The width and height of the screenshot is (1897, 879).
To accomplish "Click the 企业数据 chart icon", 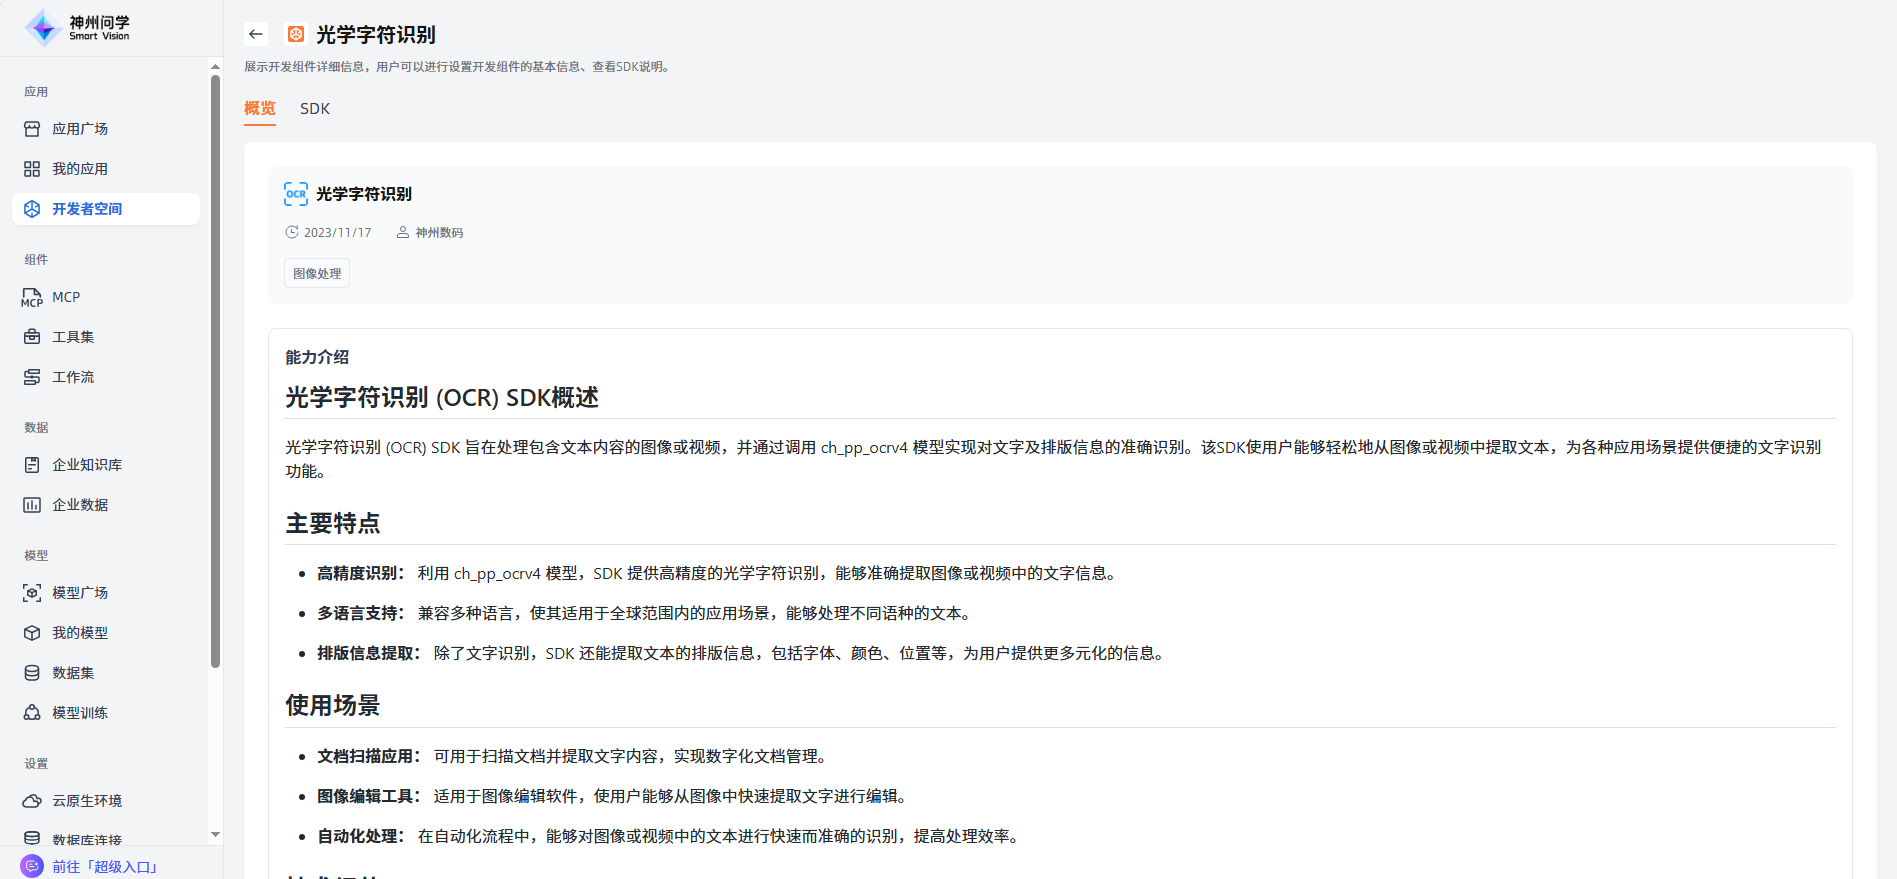I will pyautogui.click(x=32, y=505).
